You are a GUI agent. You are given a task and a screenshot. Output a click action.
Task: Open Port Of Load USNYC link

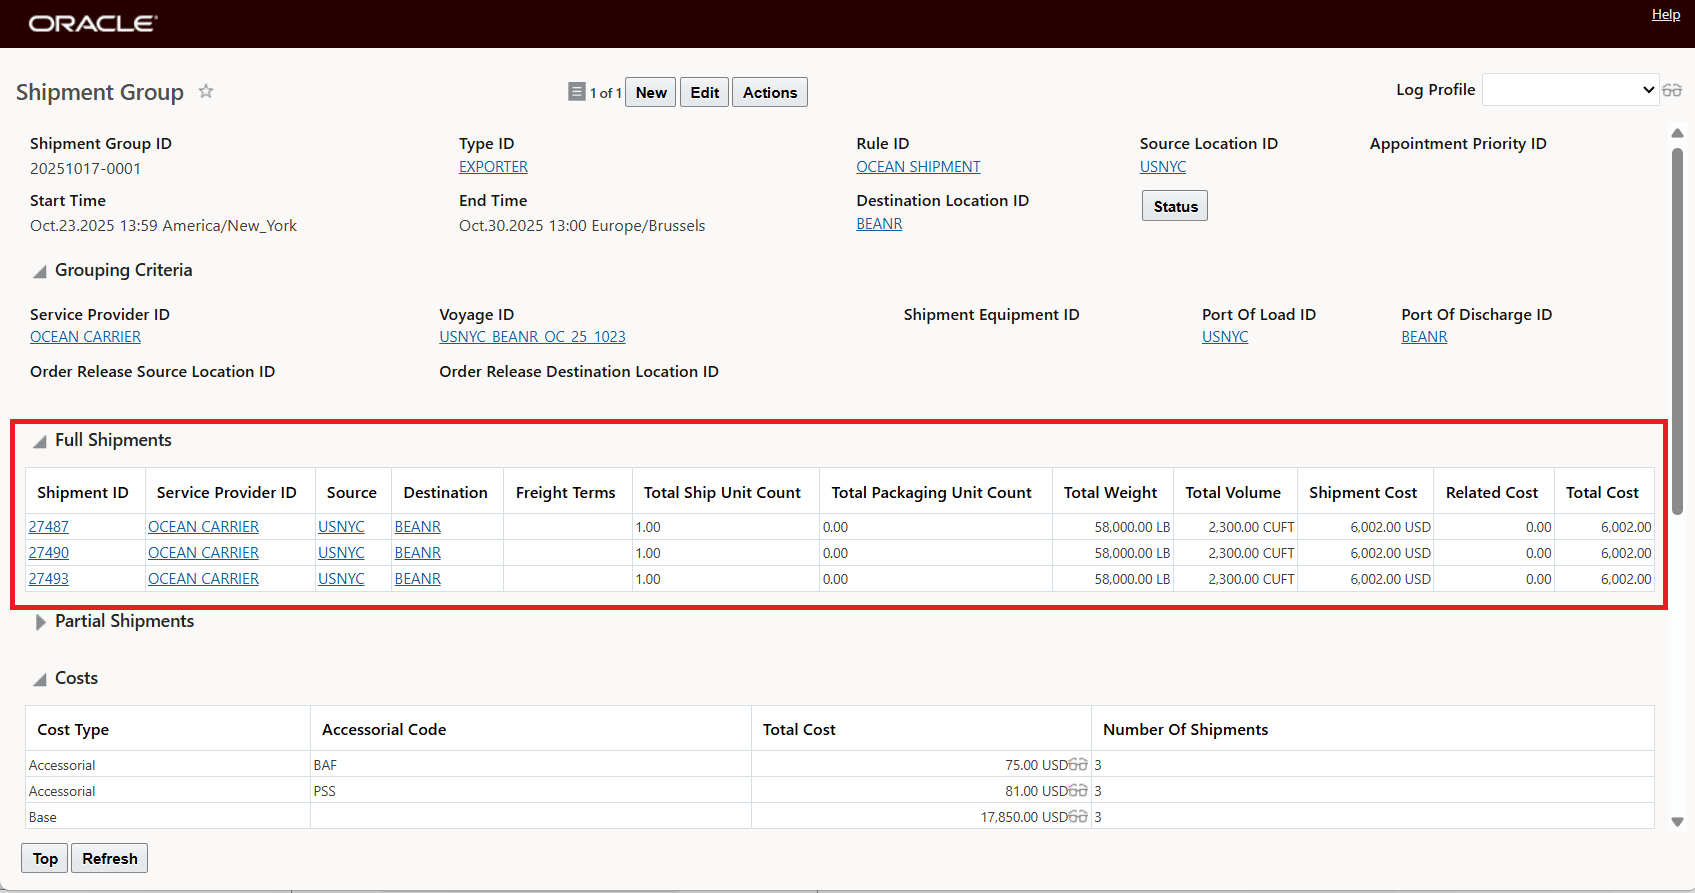(1225, 337)
